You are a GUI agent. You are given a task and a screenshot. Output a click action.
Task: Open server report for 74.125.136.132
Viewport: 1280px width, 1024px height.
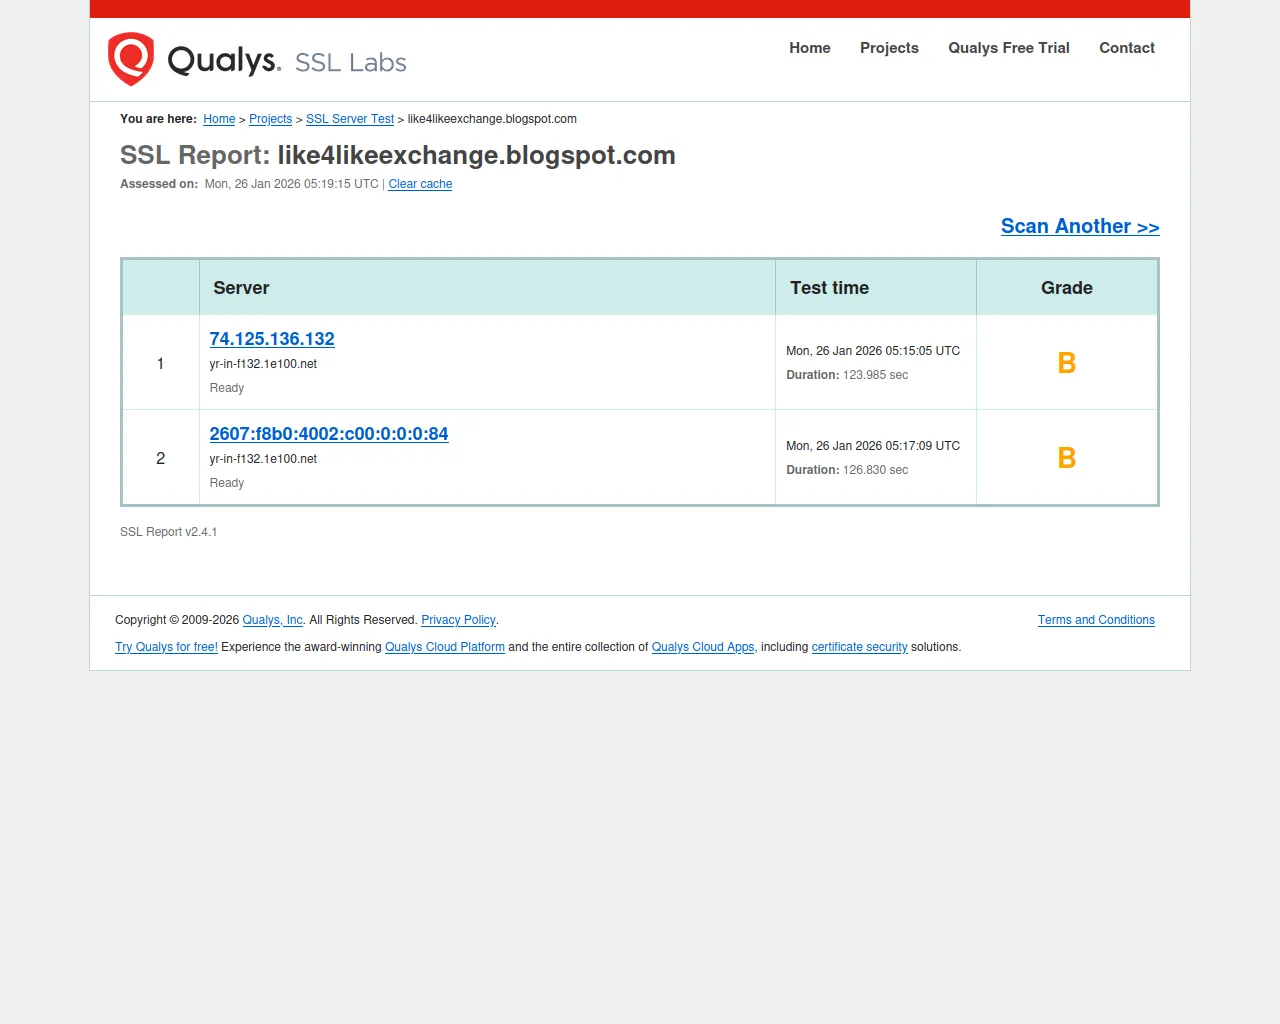point(272,339)
